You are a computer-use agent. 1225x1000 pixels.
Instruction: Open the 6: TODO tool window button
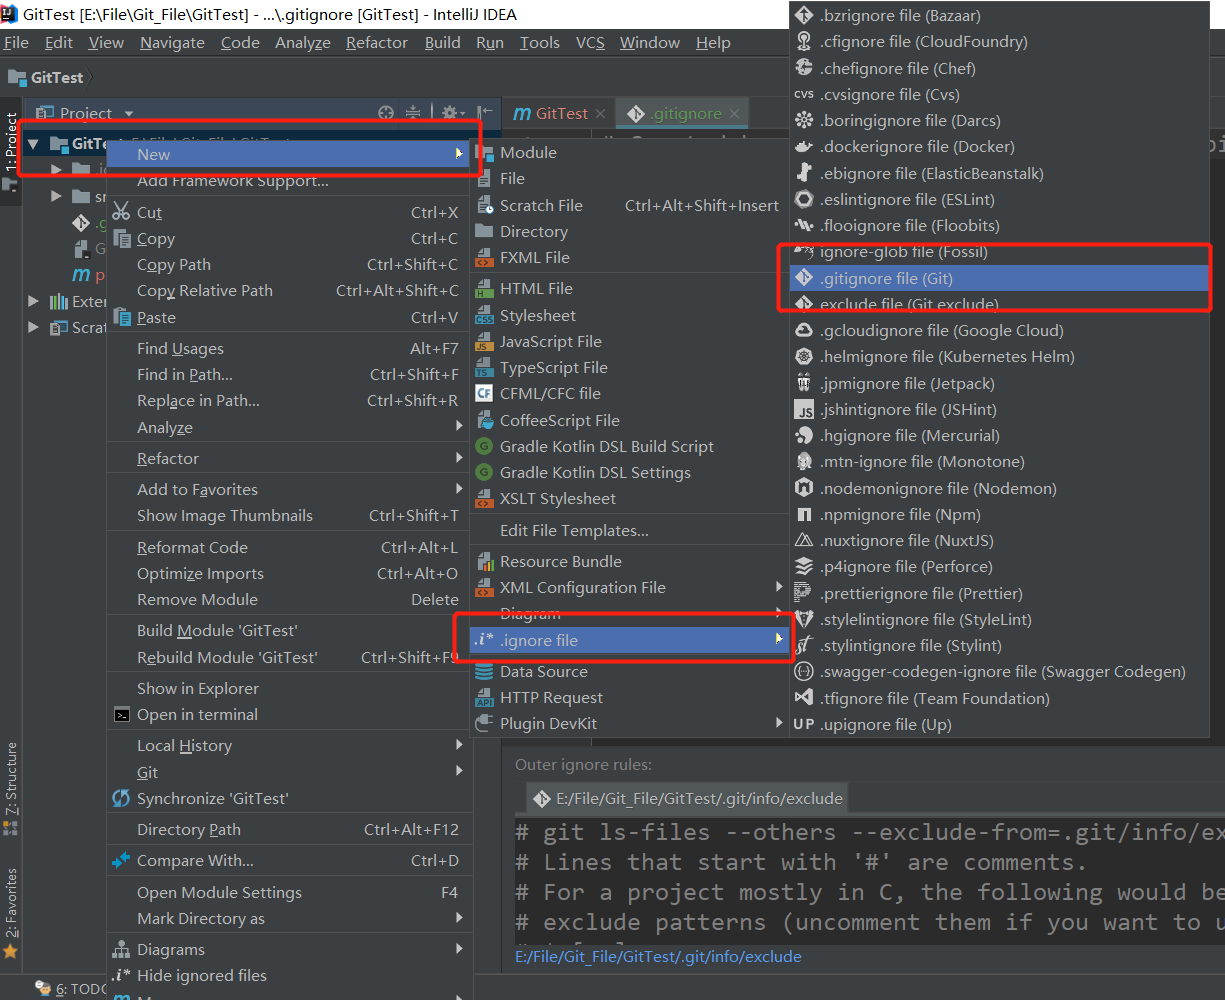pyautogui.click(x=72, y=989)
